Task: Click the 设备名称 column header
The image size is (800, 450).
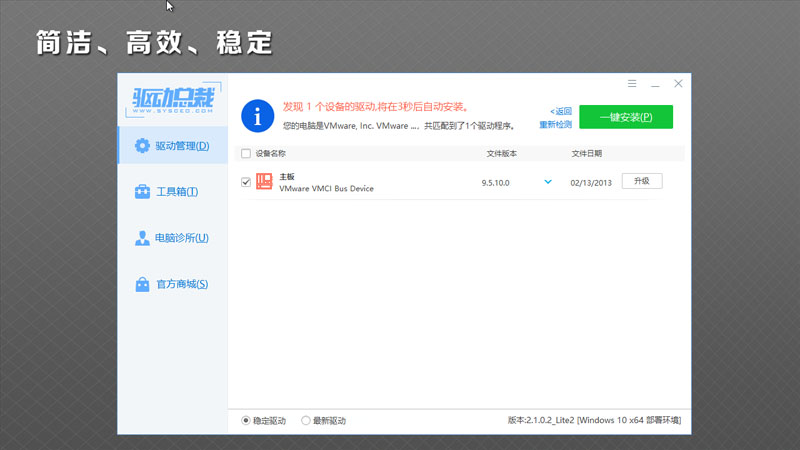Action: [270, 153]
